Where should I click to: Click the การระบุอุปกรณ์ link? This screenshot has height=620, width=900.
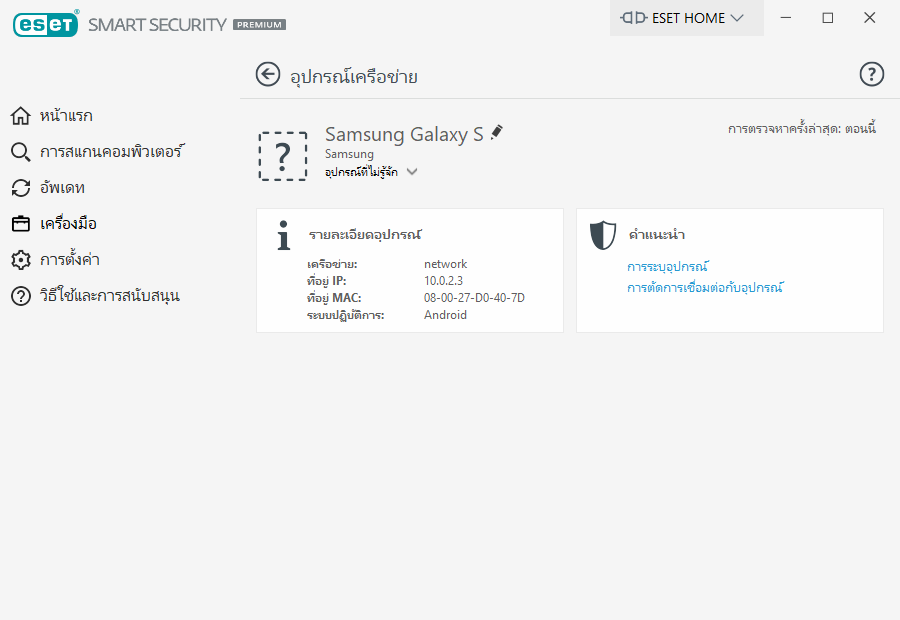[668, 267]
